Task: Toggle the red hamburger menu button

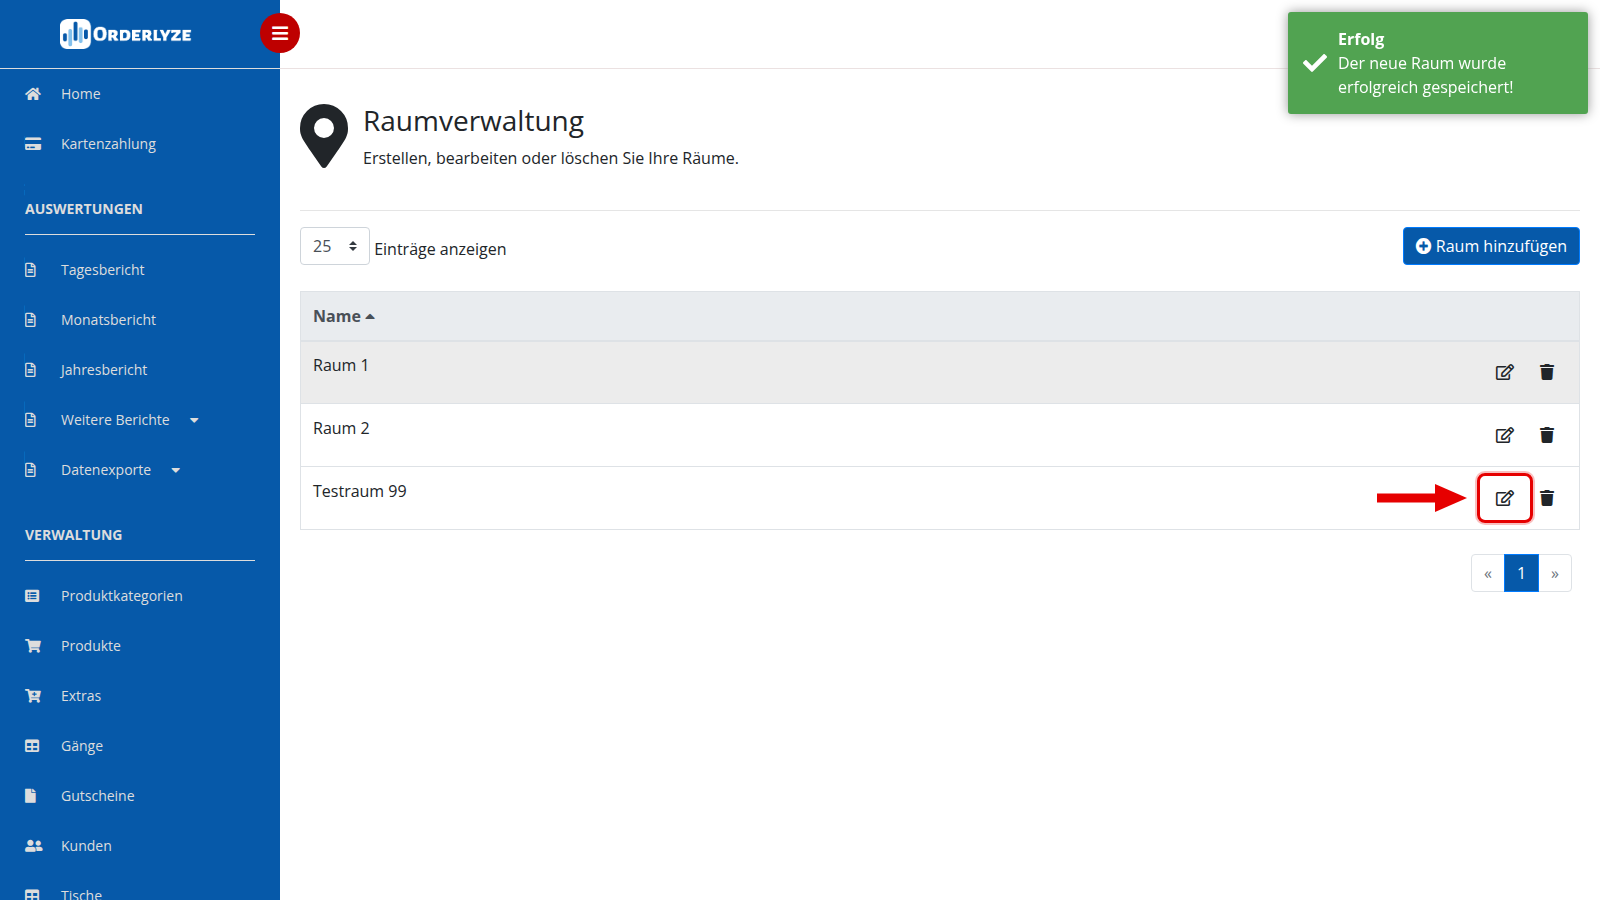Action: (x=280, y=33)
